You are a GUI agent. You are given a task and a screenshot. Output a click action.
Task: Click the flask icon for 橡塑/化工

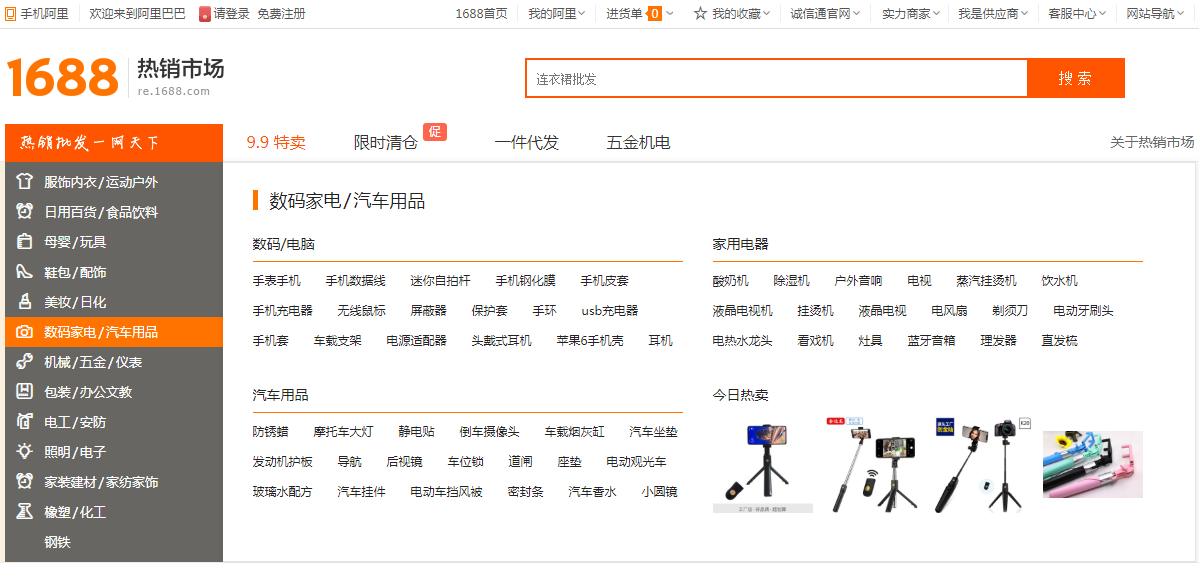click(x=24, y=512)
